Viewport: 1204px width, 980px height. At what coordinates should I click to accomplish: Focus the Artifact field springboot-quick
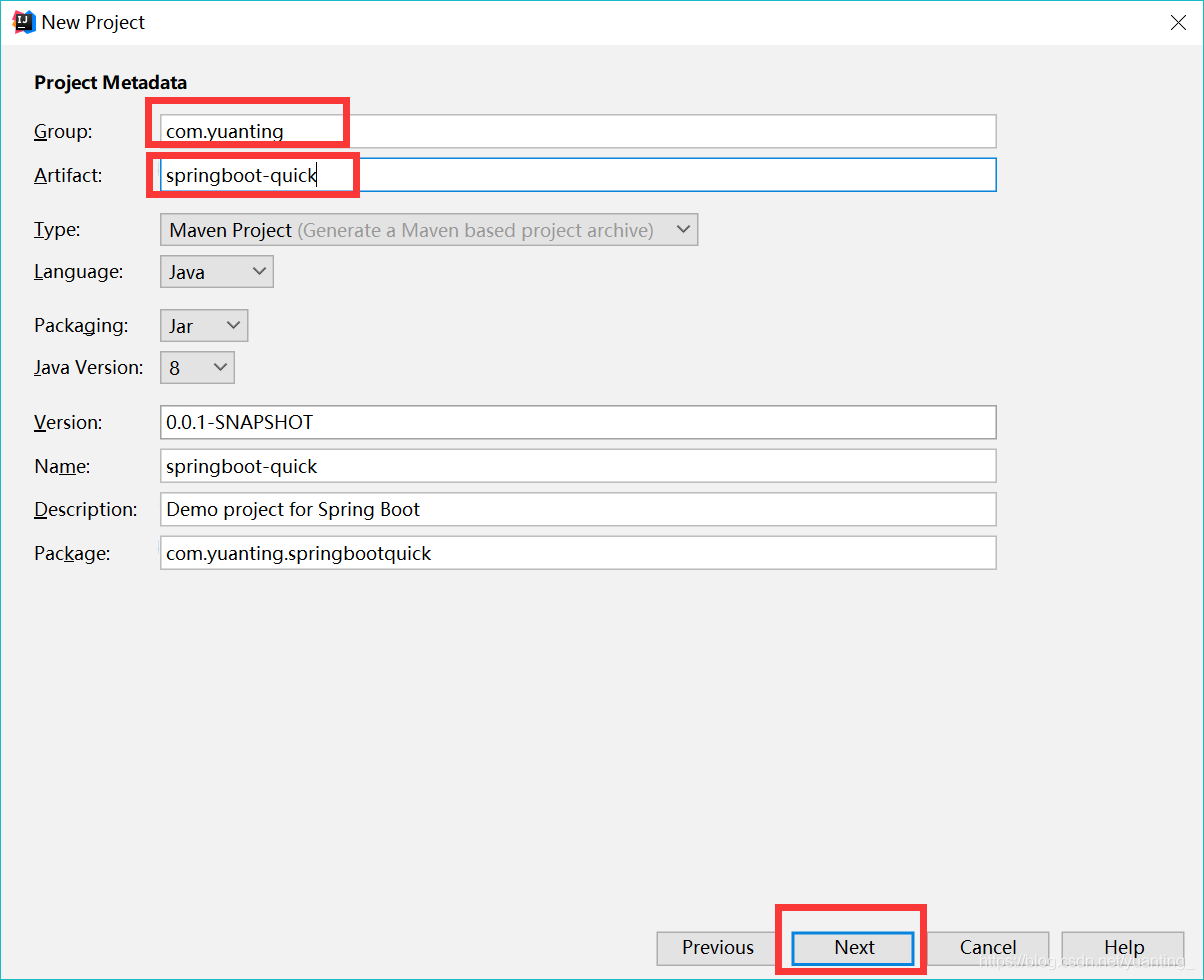point(578,175)
